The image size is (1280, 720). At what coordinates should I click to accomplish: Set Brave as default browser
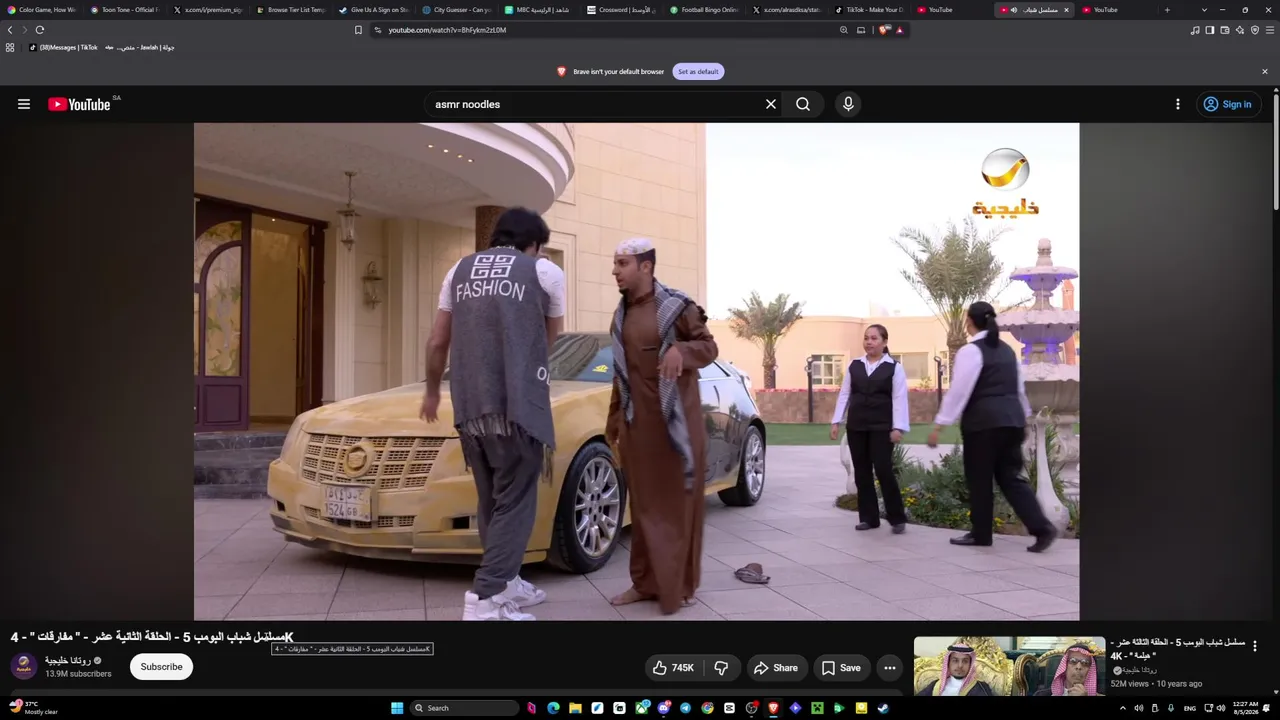pos(698,72)
